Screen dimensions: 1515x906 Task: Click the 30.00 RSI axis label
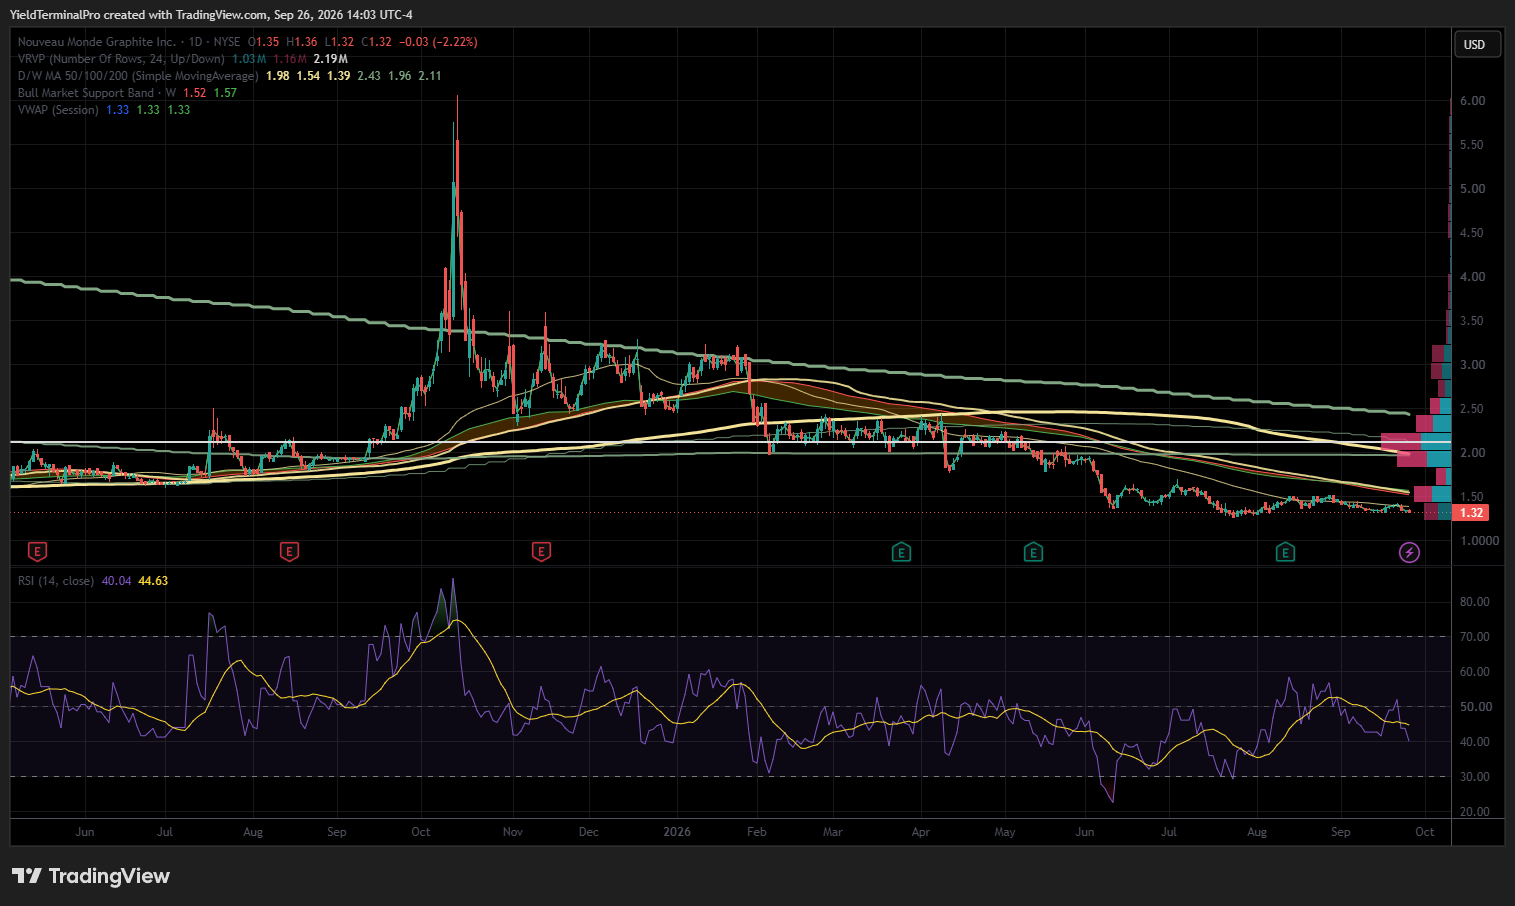(1475, 777)
